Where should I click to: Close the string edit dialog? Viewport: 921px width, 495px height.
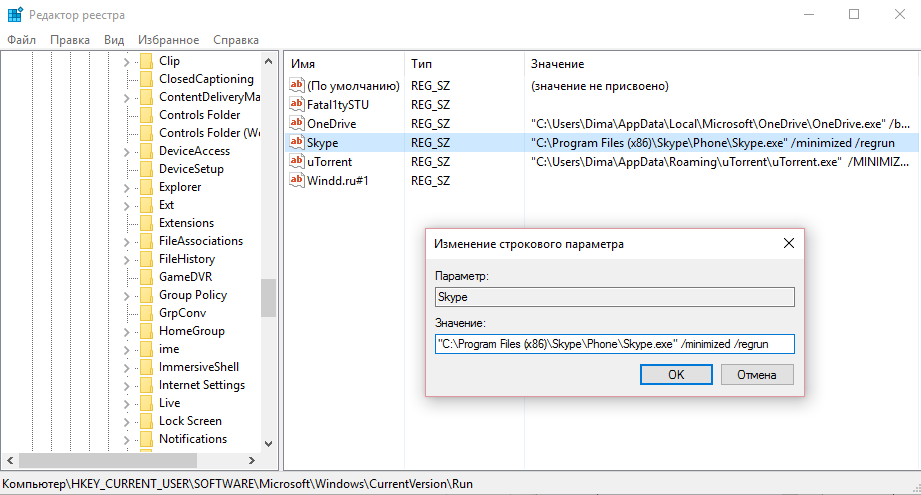pyautogui.click(x=789, y=243)
